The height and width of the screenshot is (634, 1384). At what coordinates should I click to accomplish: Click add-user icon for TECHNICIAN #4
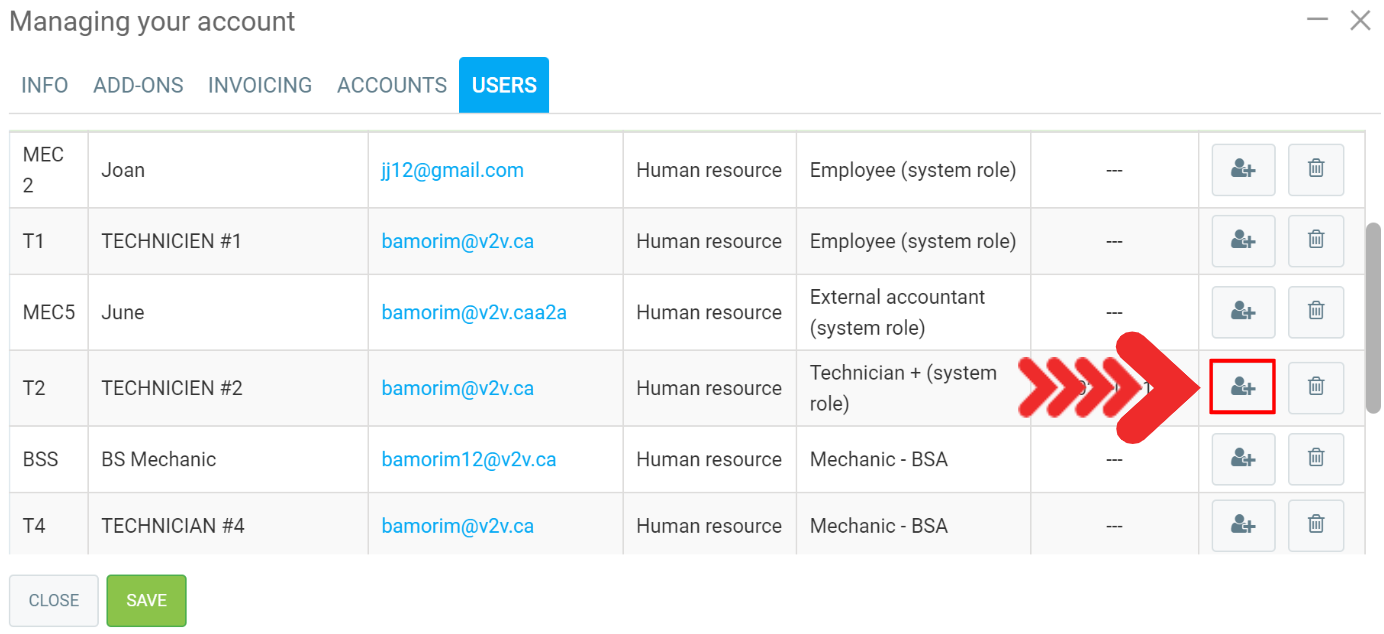[1243, 525]
